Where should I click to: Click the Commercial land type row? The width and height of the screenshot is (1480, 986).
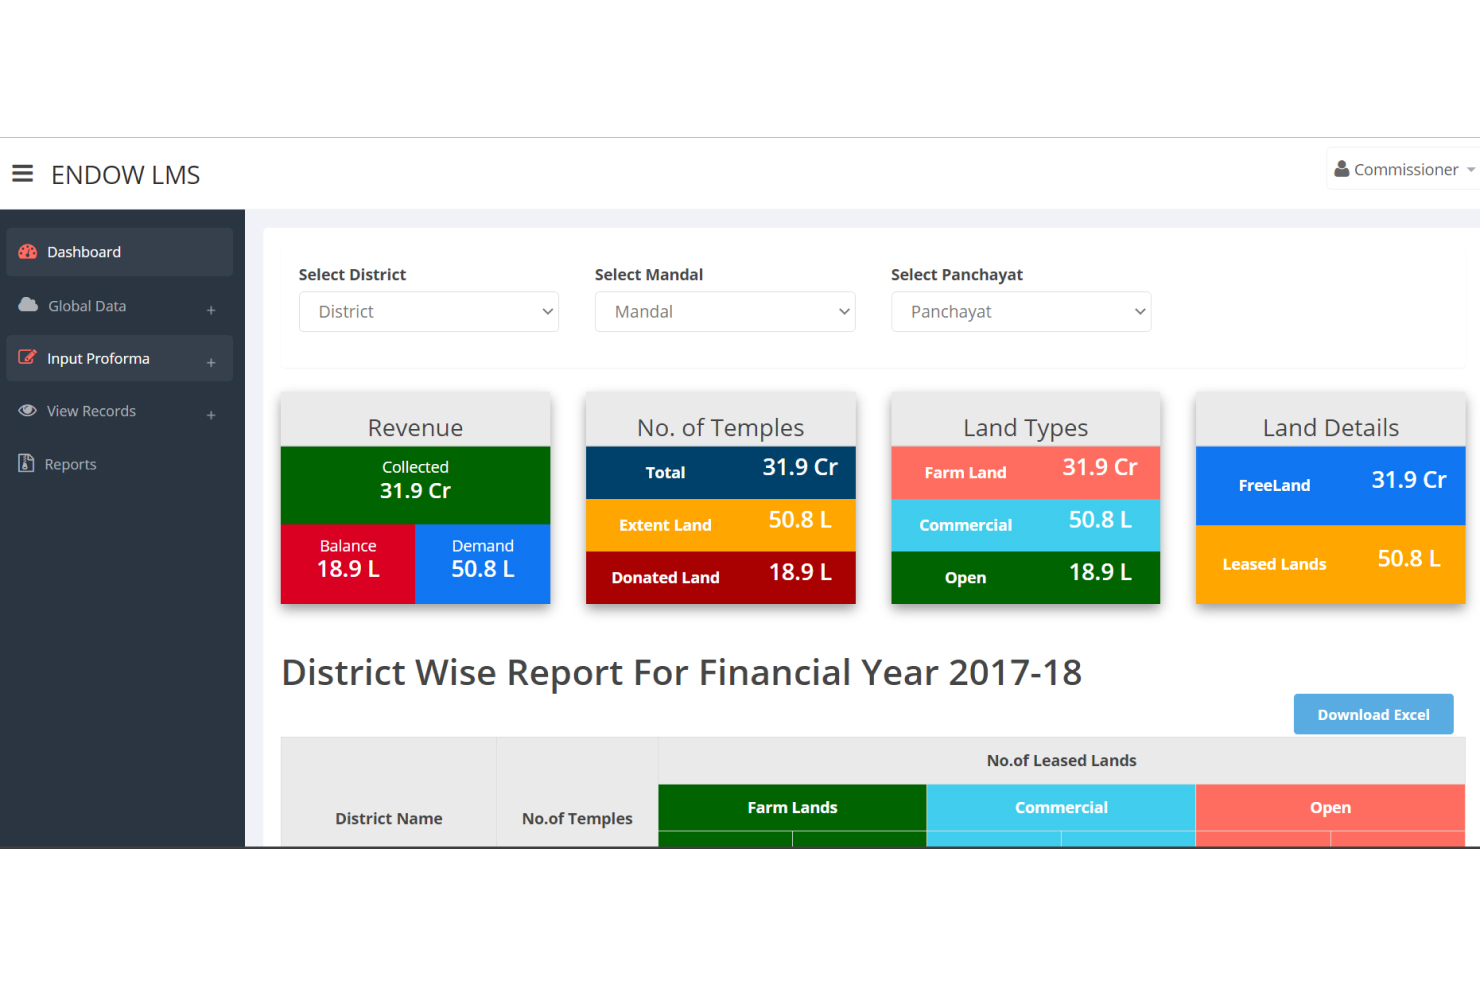[x=1025, y=525]
